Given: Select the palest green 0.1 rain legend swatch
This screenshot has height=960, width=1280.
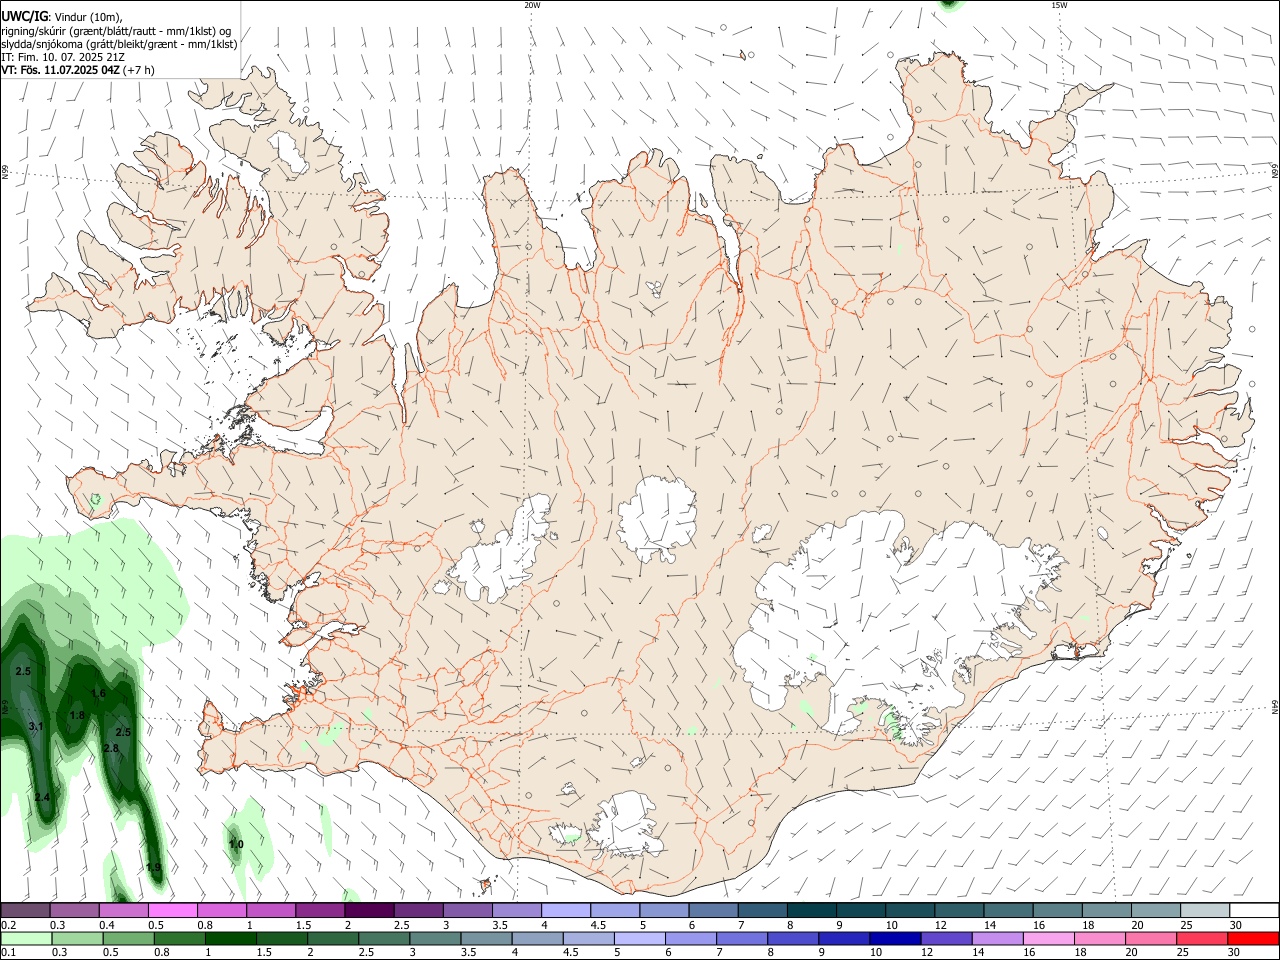Looking at the screenshot, I should pos(26,939).
